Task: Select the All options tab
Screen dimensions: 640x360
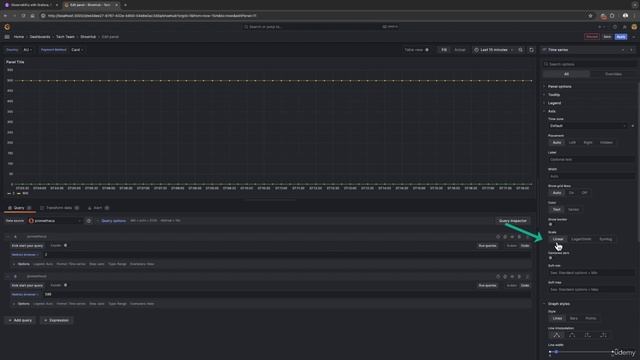Action: [566, 74]
